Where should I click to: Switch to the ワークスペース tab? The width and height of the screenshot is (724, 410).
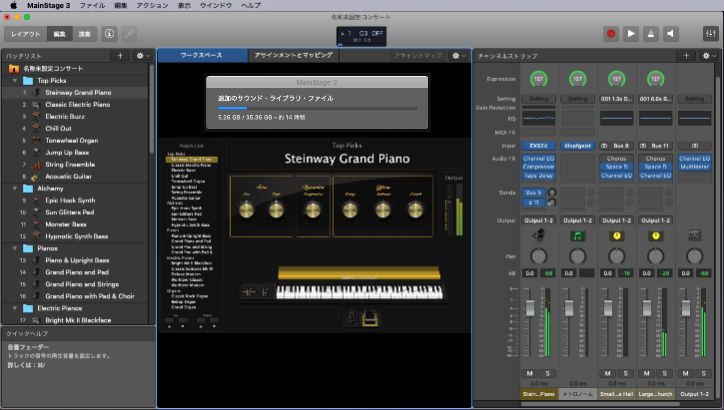202,55
